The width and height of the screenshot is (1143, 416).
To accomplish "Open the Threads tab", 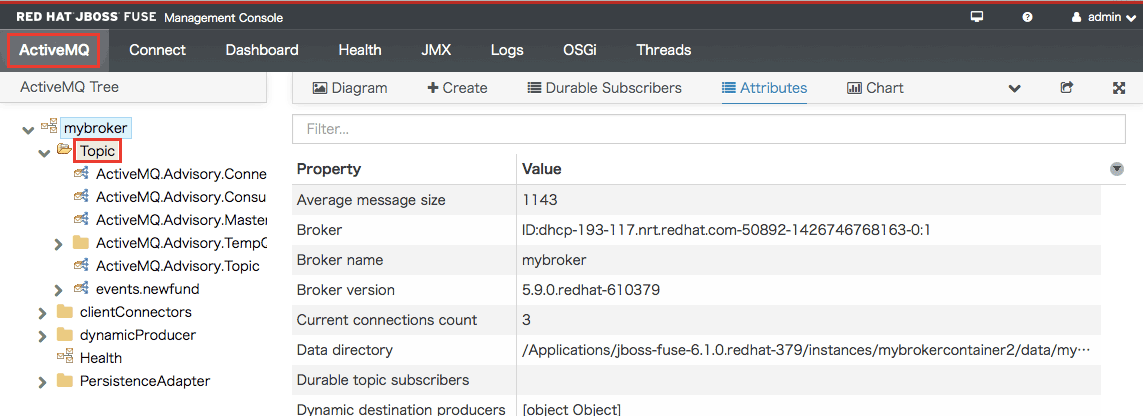I will (663, 50).
